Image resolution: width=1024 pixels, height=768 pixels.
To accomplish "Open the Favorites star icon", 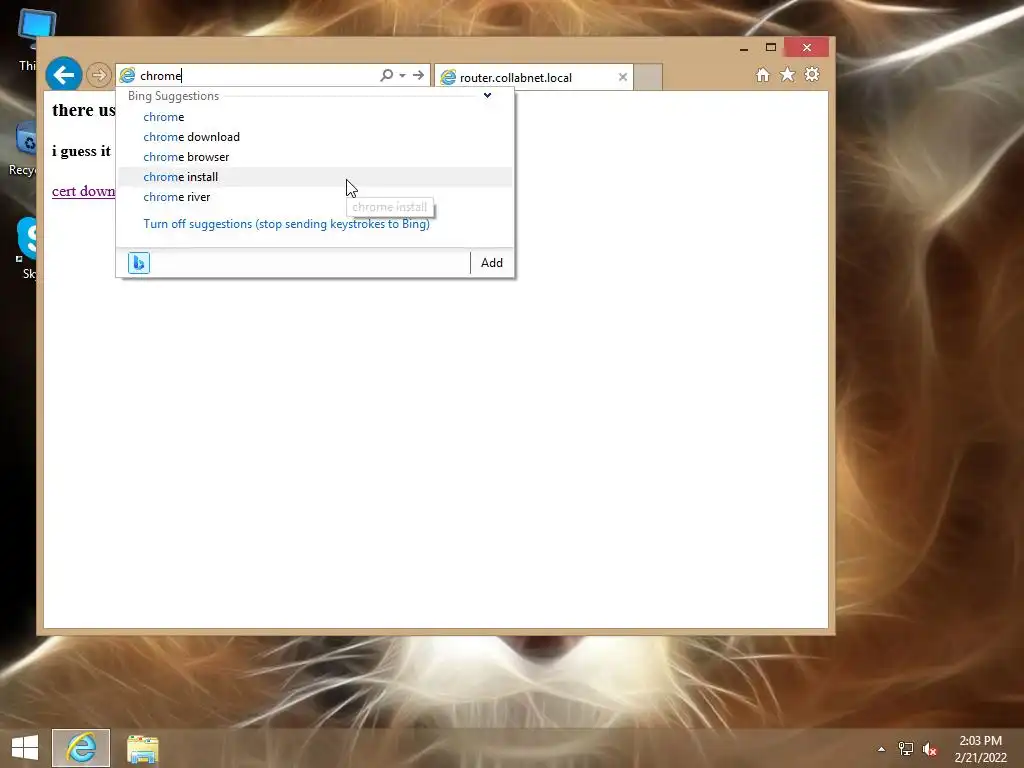I will tap(788, 75).
